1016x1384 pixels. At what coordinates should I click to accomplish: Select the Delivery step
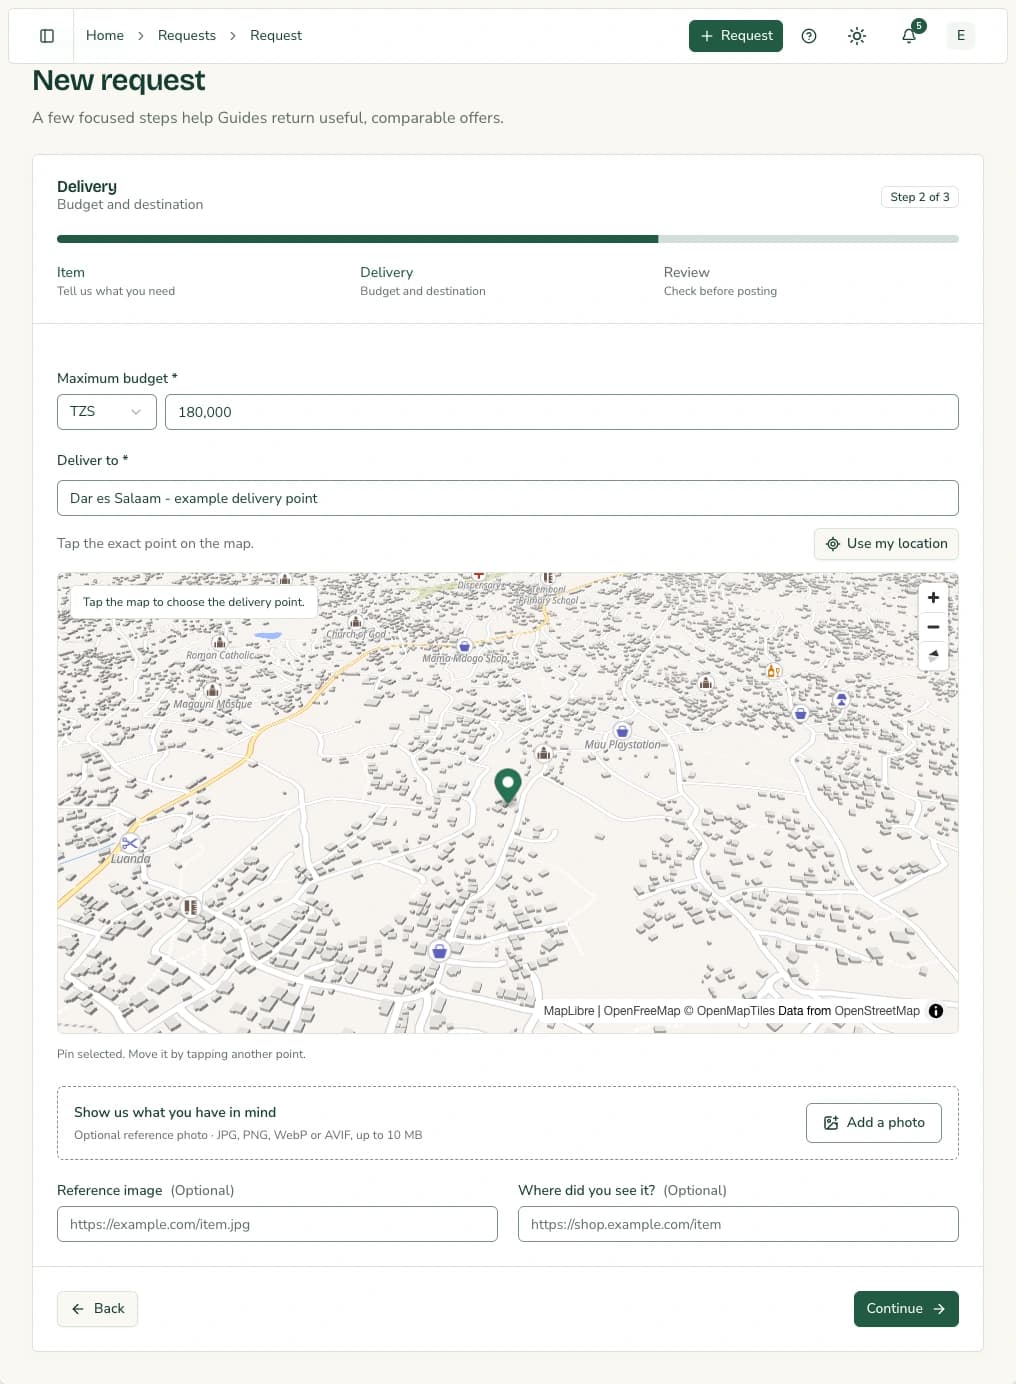(423, 281)
